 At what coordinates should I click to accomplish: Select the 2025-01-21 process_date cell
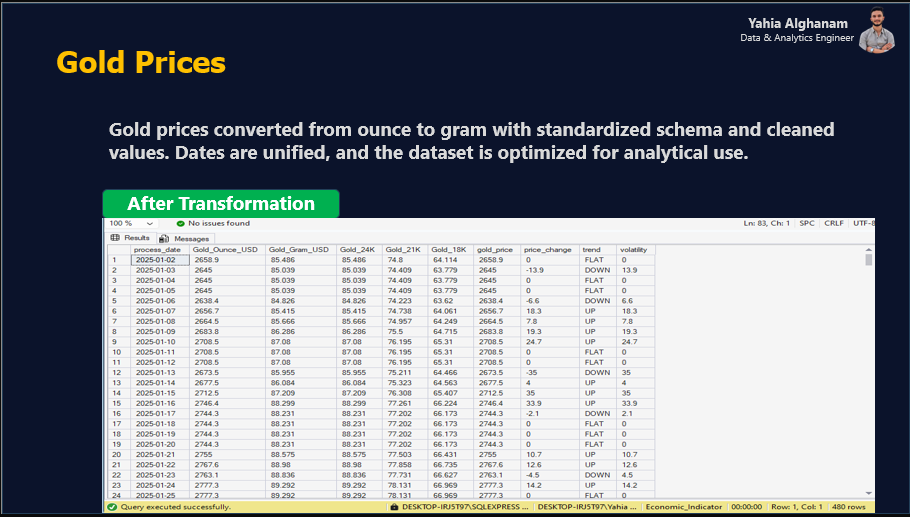pos(160,455)
